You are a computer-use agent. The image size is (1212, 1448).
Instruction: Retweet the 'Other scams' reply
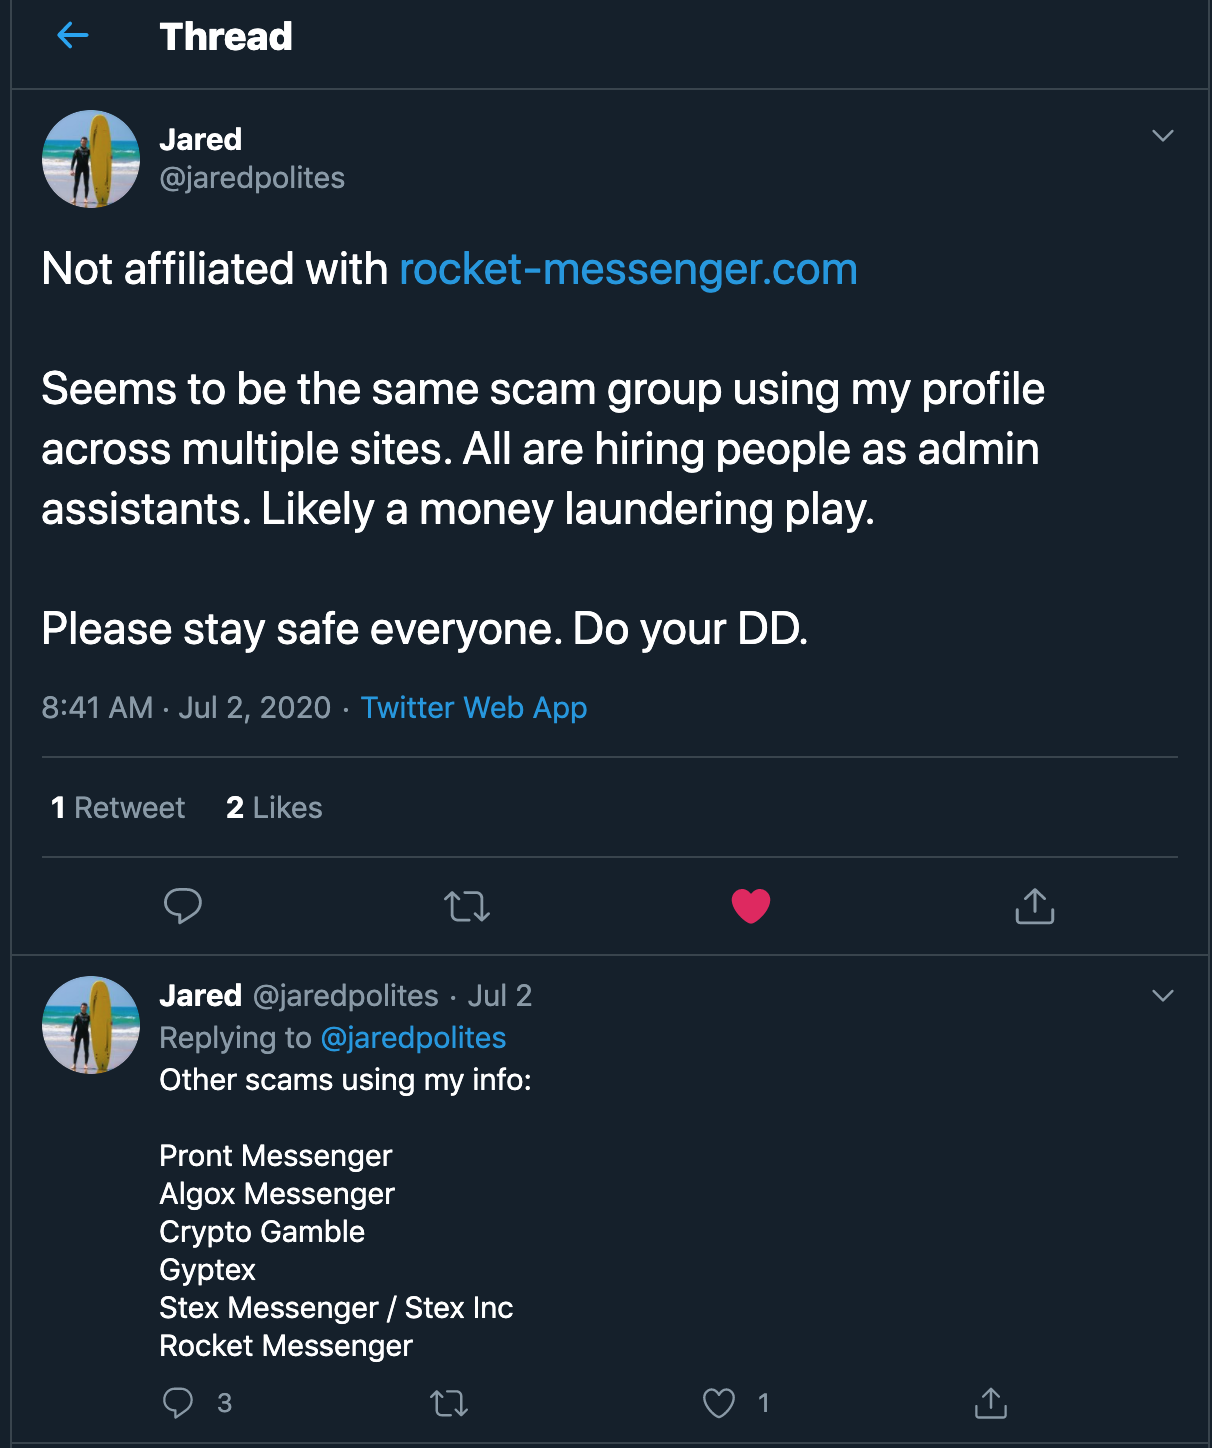452,1404
